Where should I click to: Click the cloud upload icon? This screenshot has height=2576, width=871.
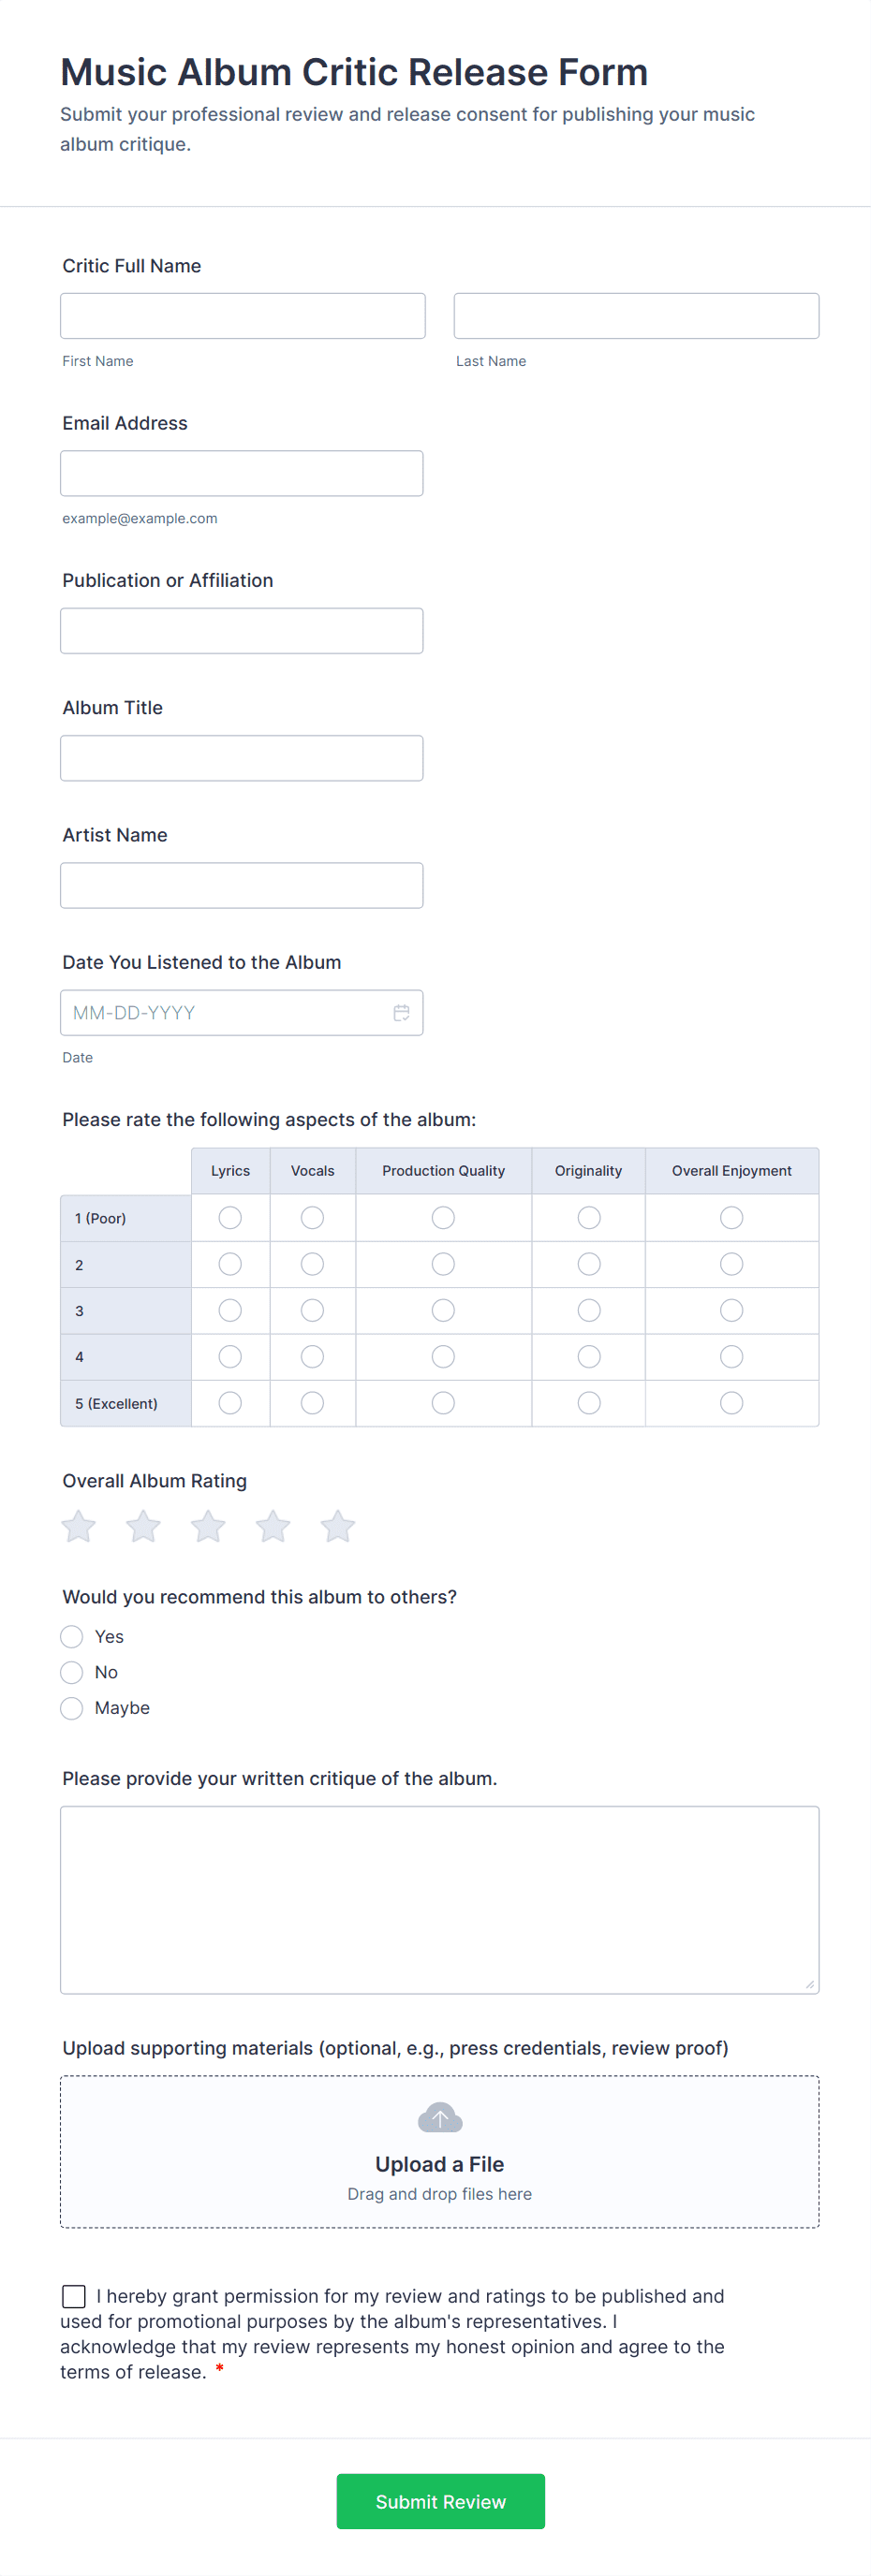point(440,2117)
